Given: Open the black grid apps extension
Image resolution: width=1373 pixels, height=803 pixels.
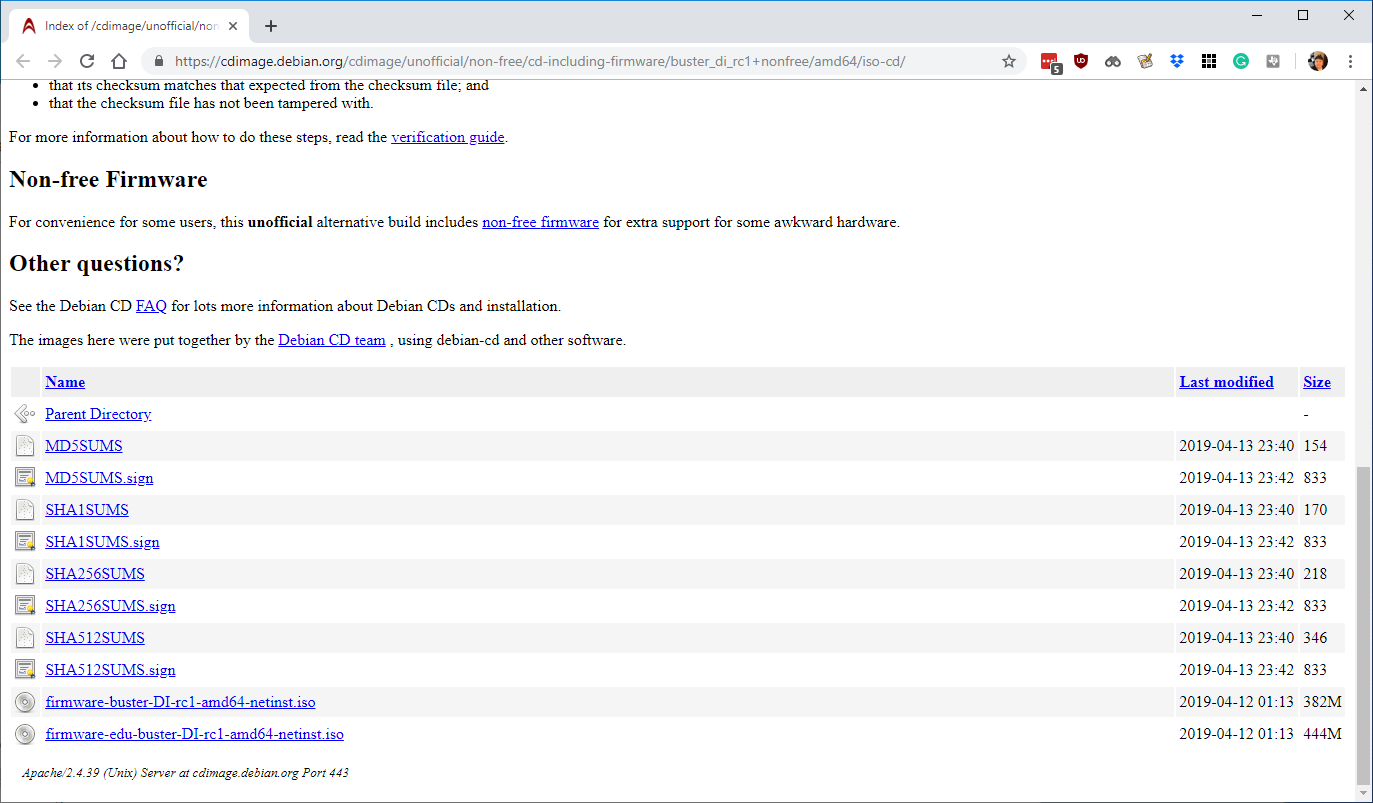Looking at the screenshot, I should [1209, 61].
